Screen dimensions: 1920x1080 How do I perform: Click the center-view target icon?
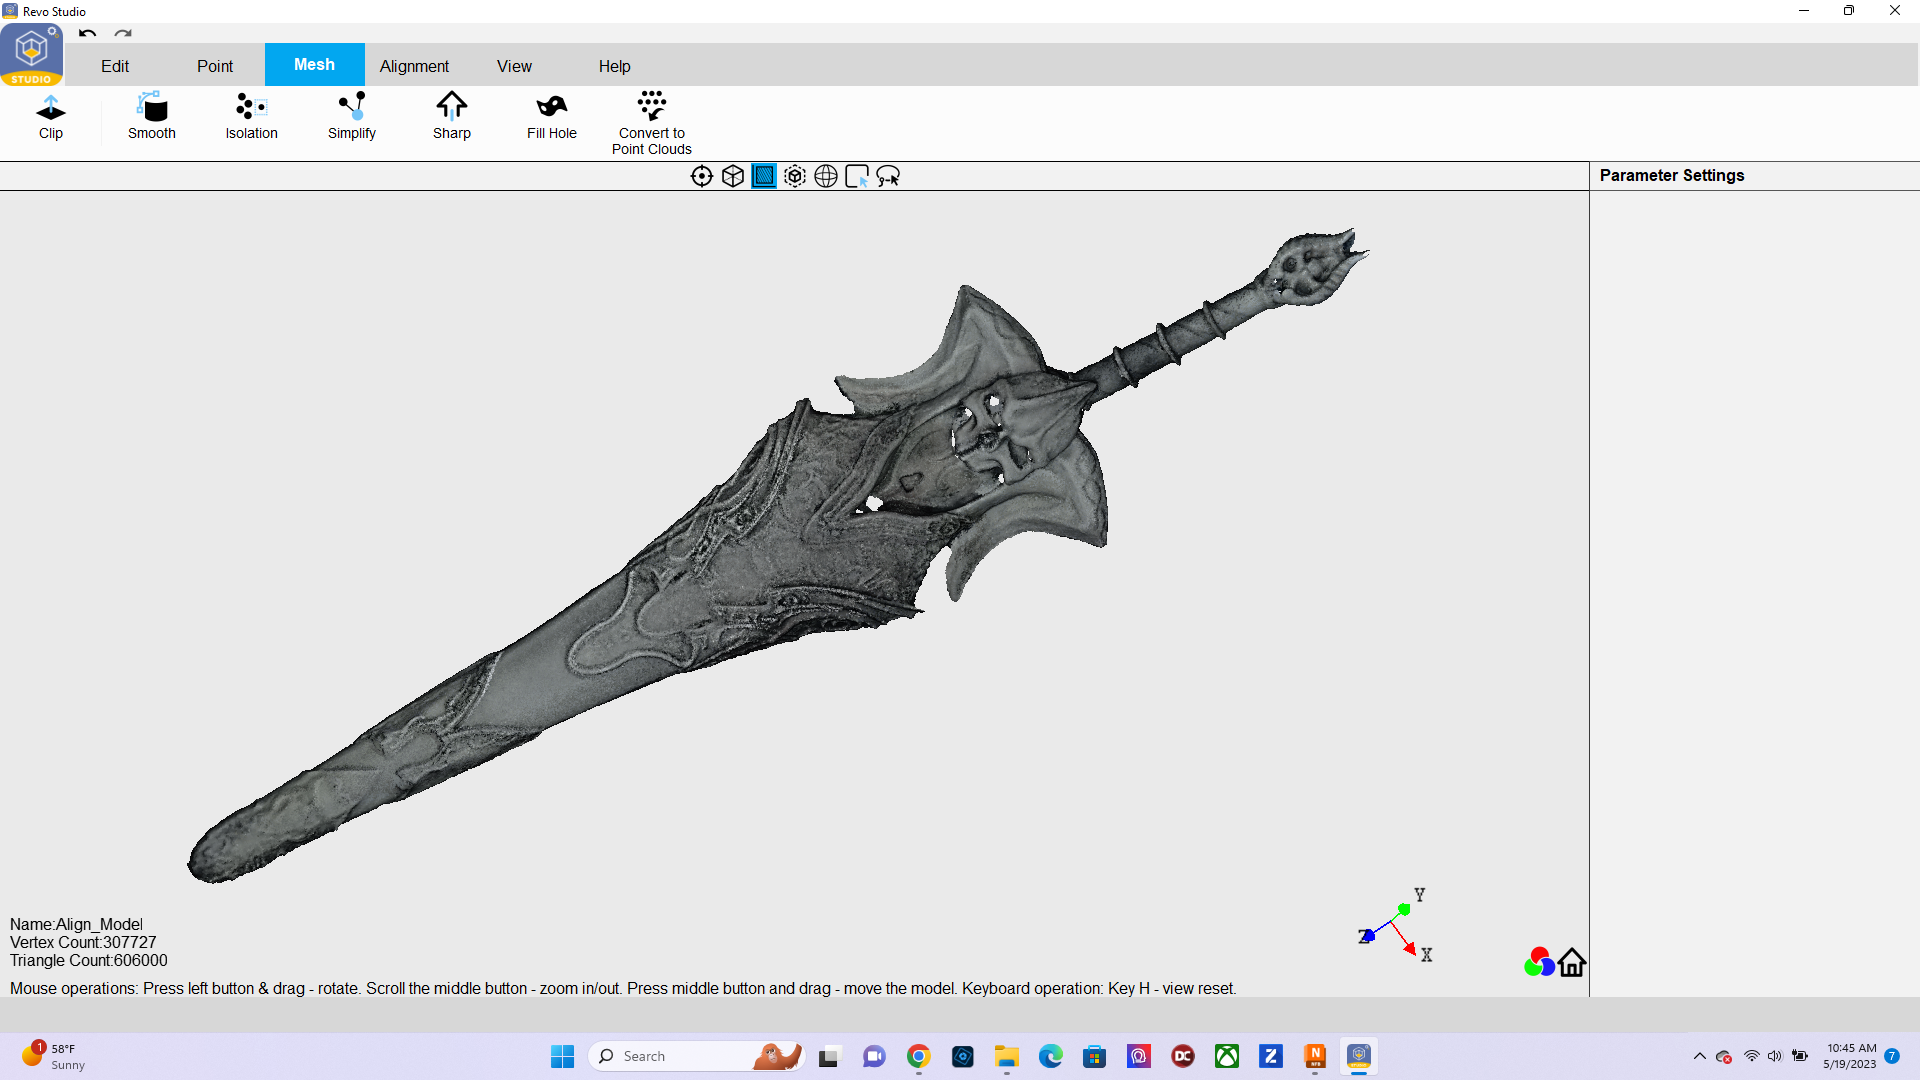tap(702, 176)
